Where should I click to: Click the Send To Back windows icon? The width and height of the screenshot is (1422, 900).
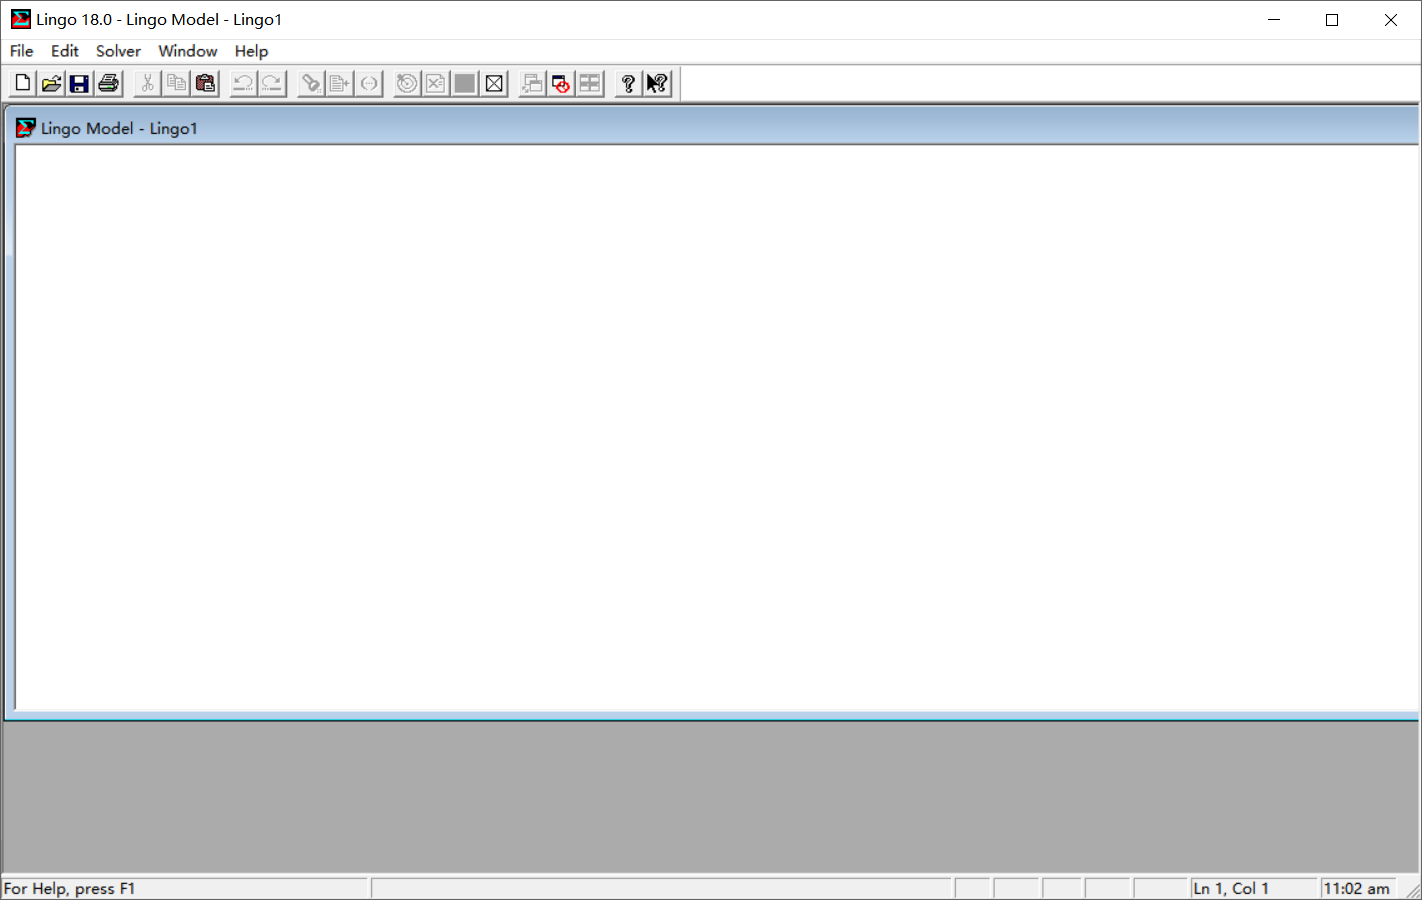[x=533, y=84]
